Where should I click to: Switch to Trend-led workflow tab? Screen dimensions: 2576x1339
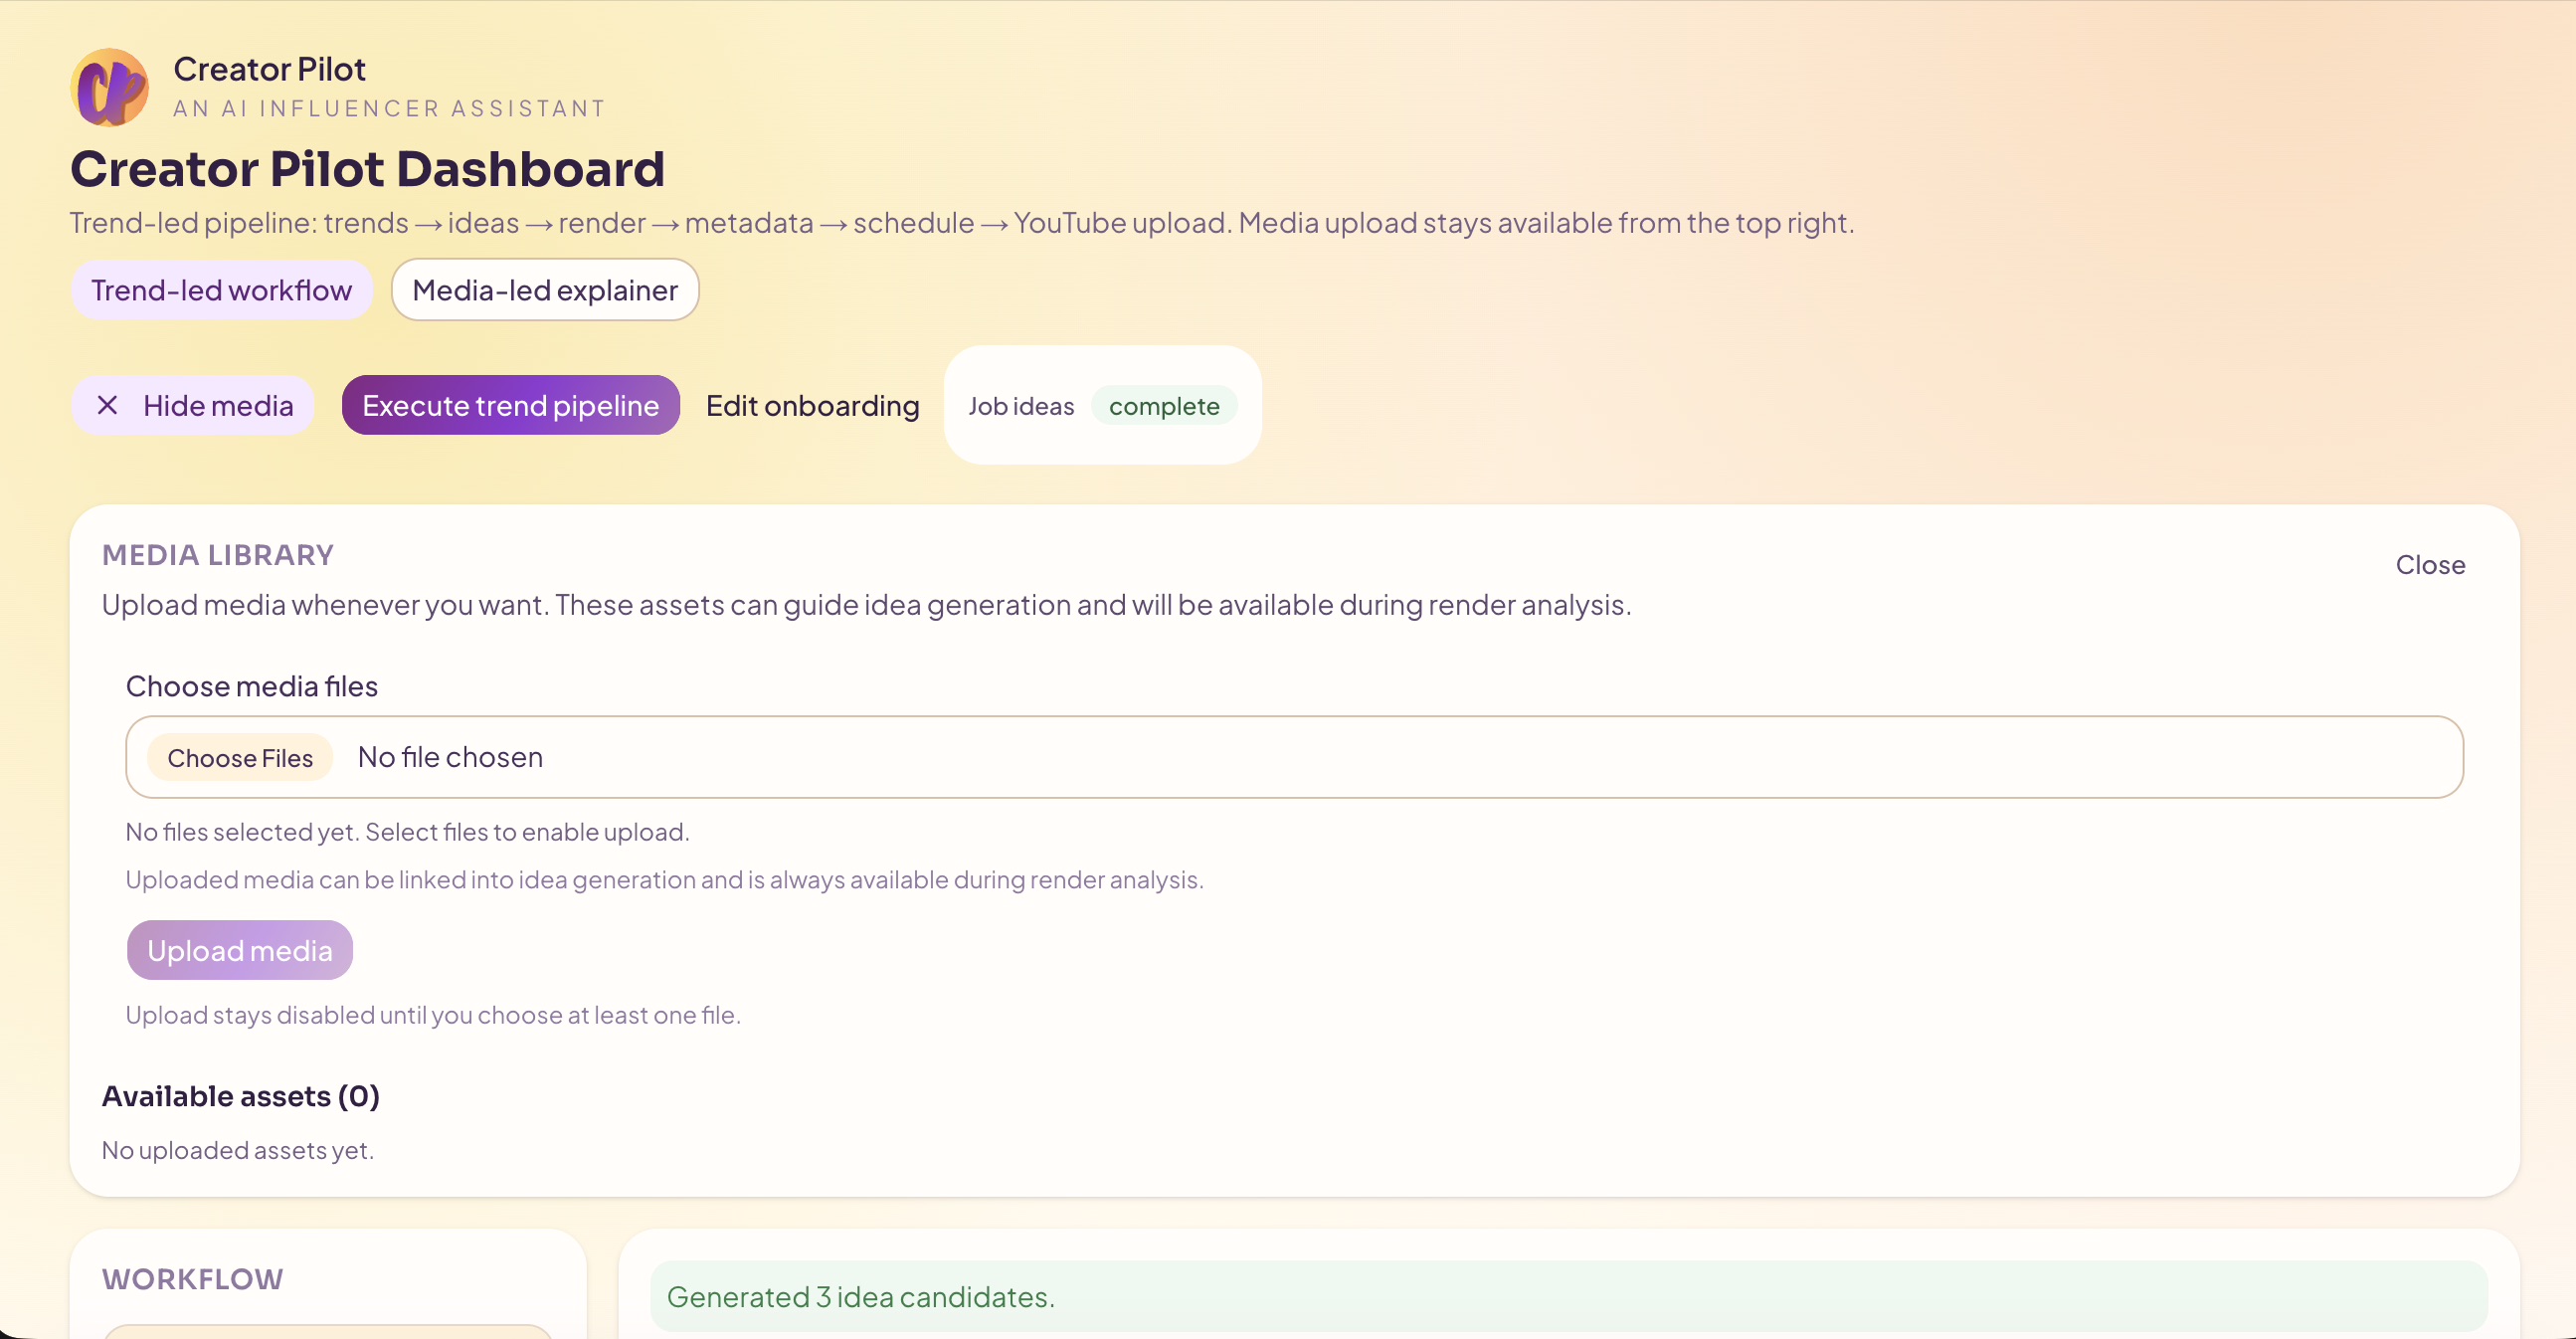(221, 290)
